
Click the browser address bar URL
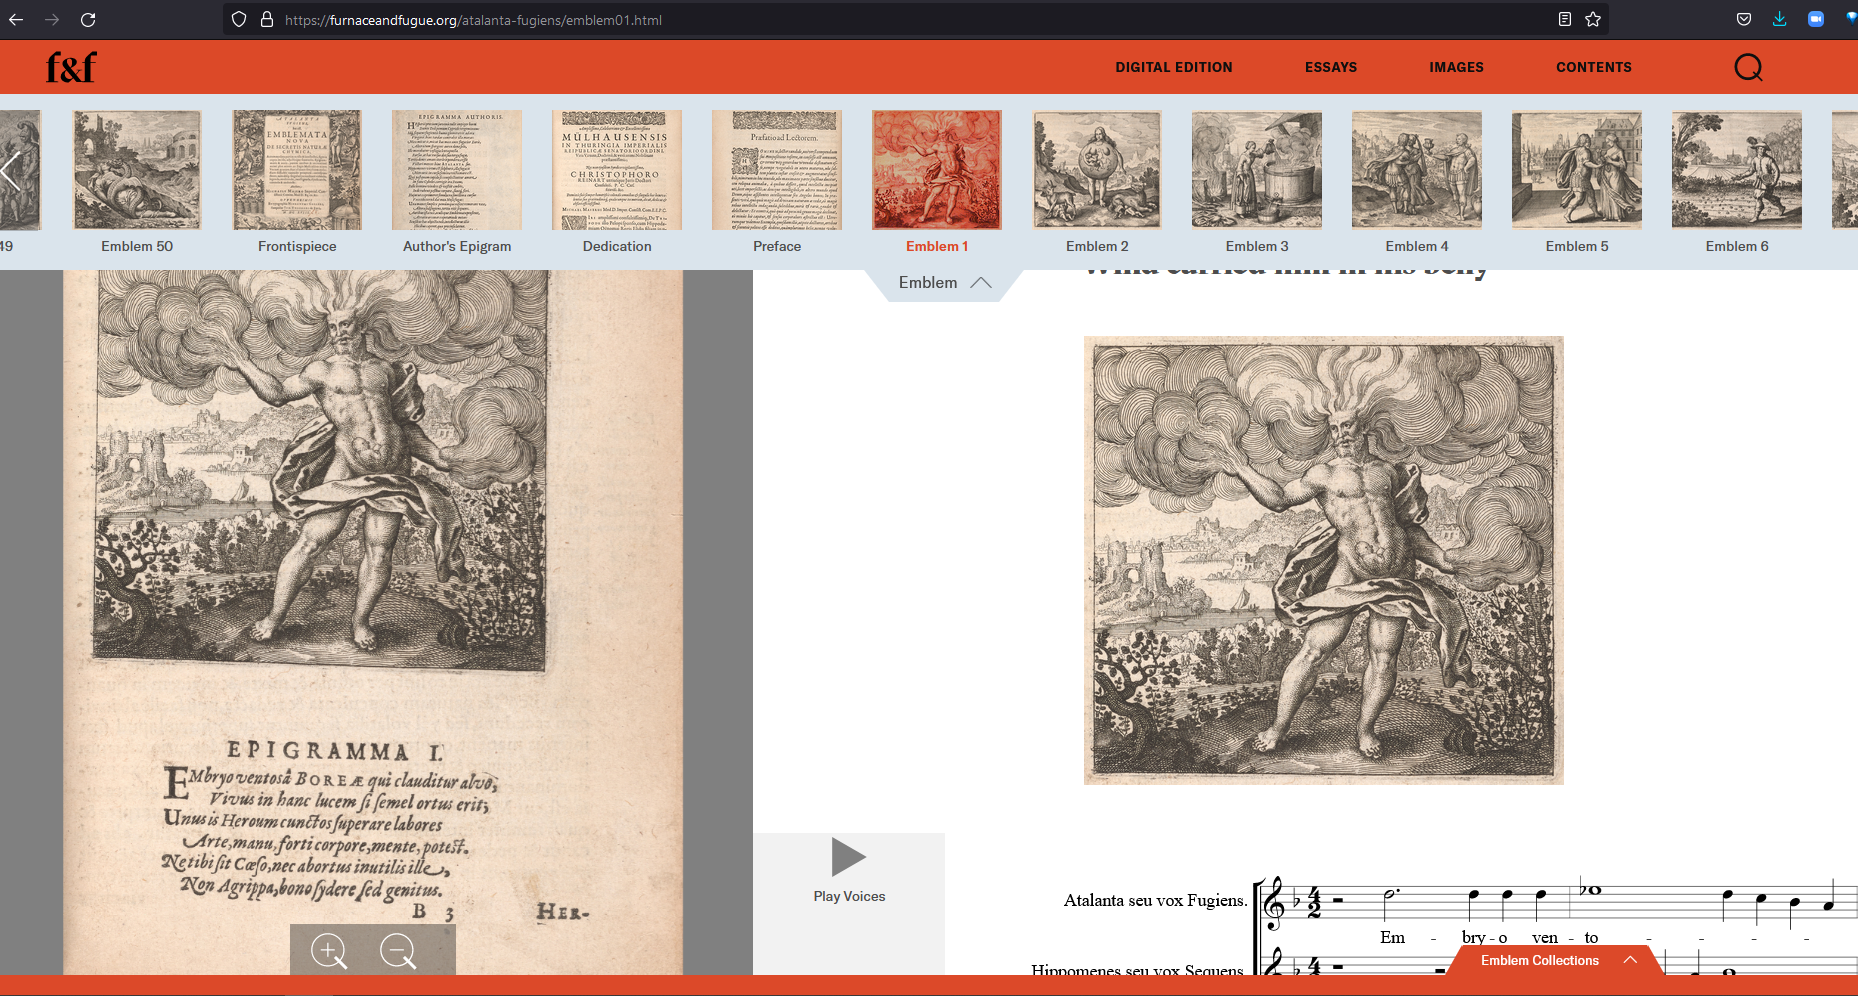(x=473, y=20)
